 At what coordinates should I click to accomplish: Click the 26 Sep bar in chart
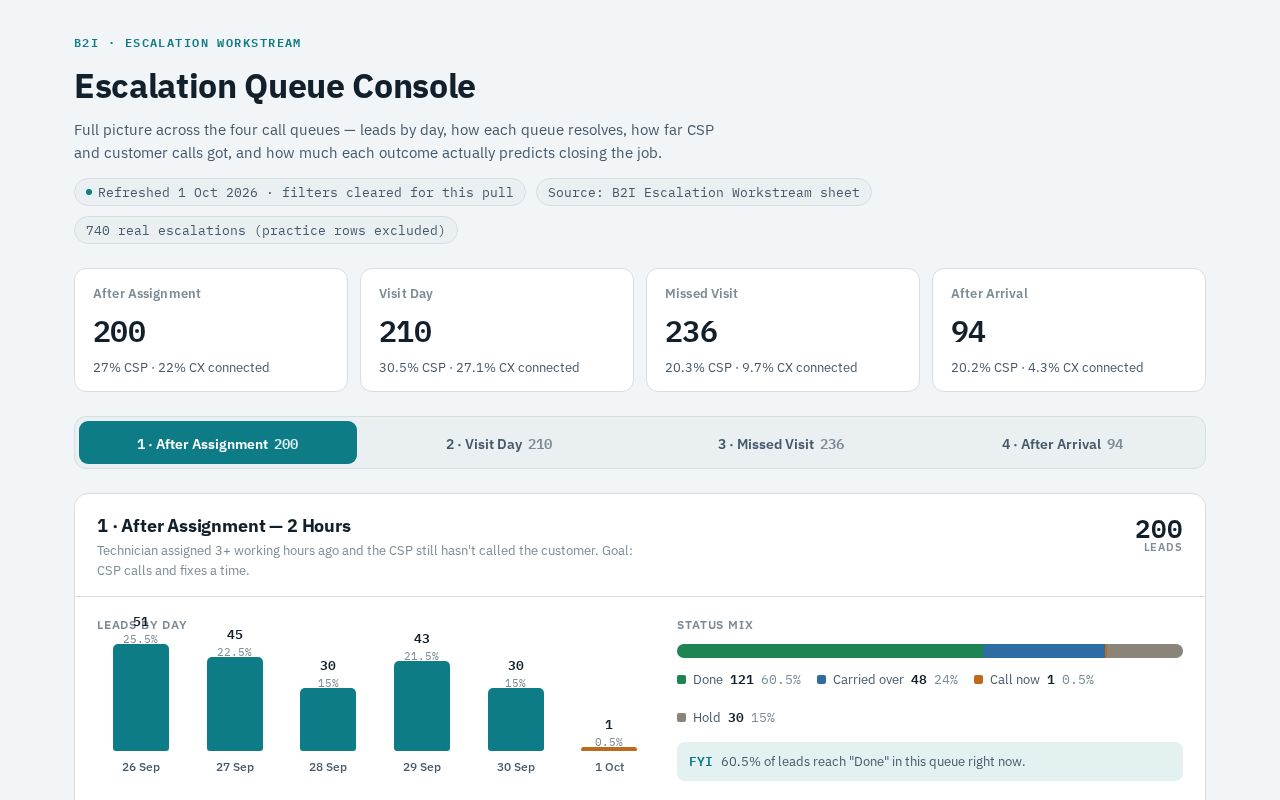[x=141, y=697]
